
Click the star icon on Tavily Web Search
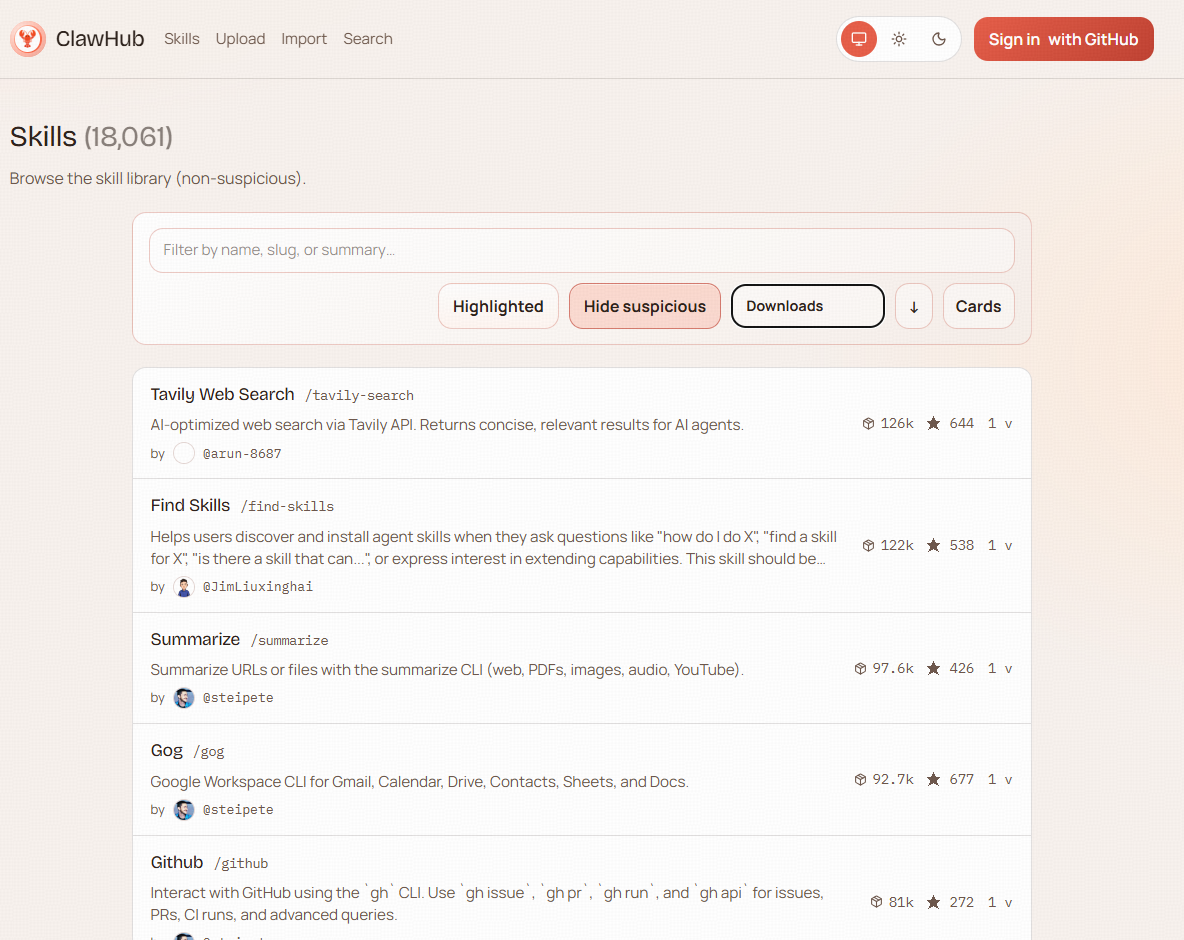[x=933, y=423]
